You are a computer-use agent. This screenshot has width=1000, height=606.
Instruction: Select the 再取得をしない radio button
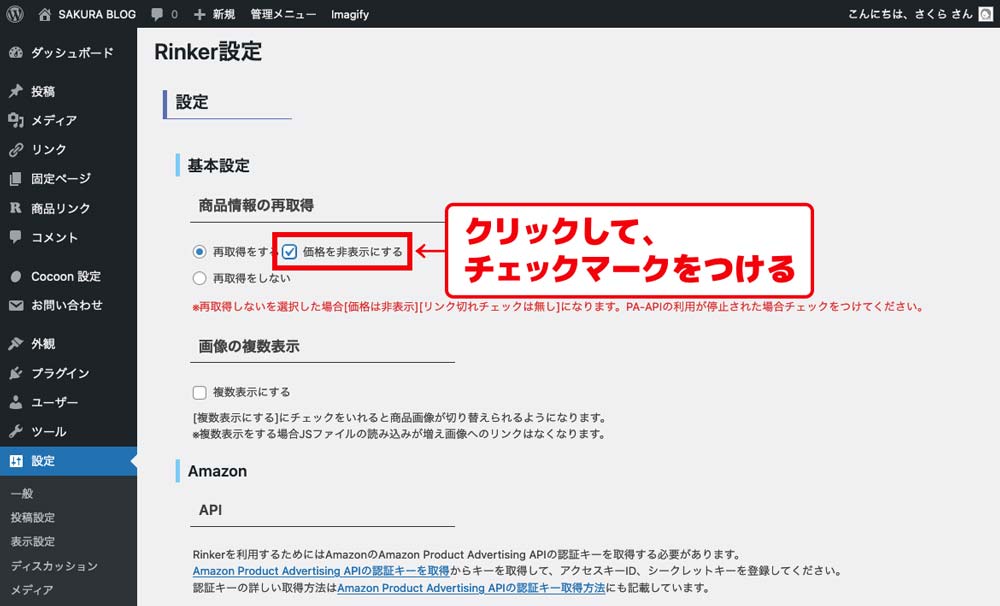tap(200, 278)
